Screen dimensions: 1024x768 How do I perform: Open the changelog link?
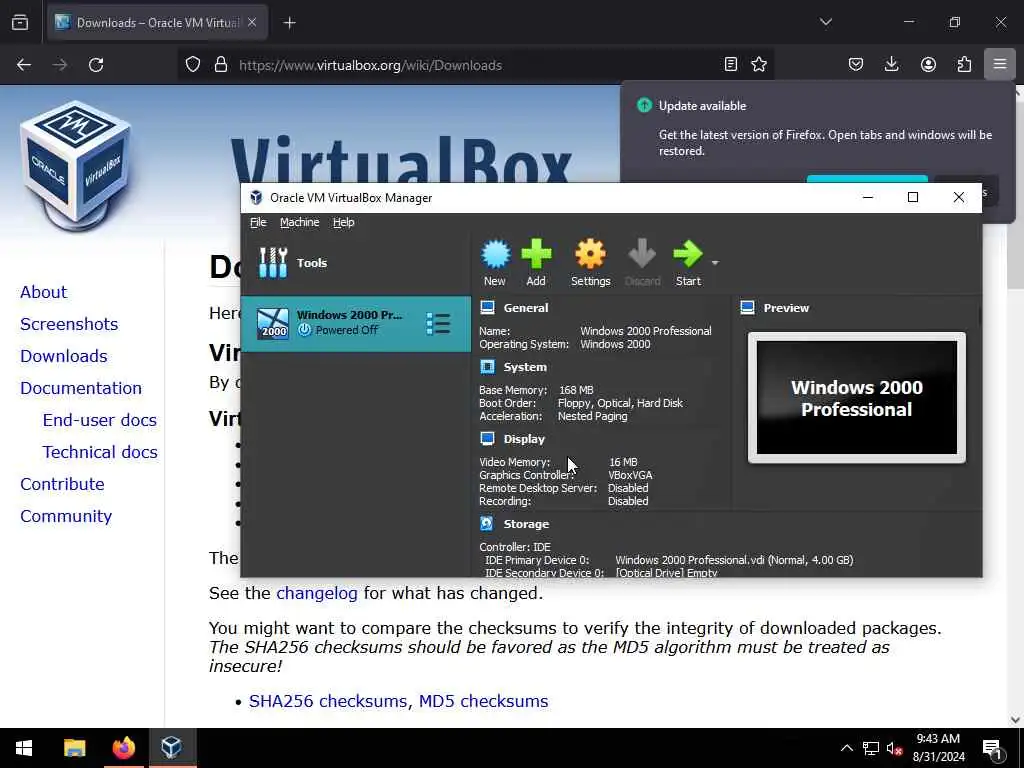(317, 593)
